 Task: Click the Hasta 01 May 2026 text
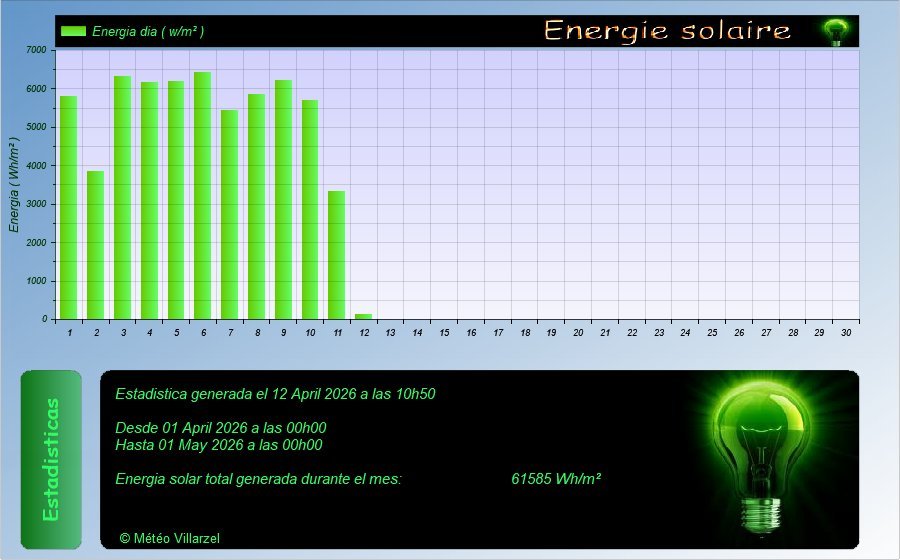(218, 445)
